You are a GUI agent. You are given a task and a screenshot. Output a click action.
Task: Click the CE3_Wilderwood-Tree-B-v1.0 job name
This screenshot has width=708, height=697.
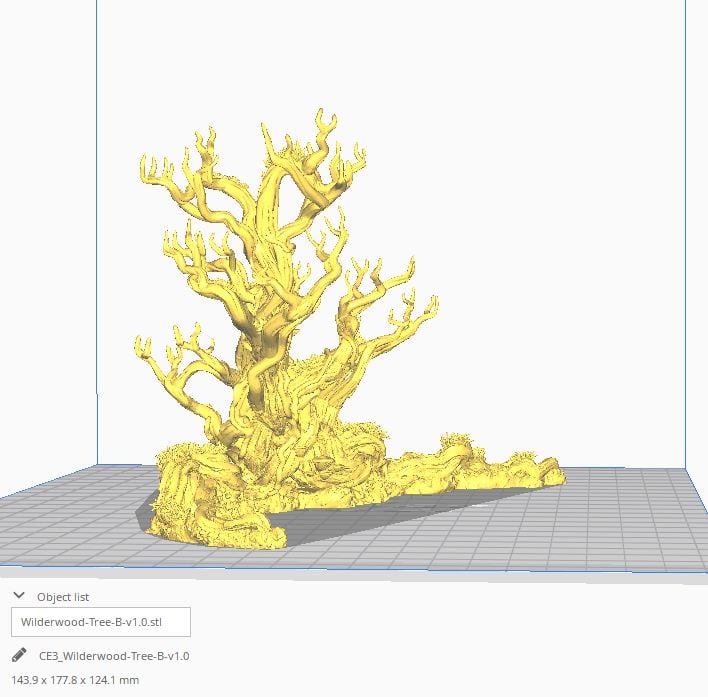pyautogui.click(x=114, y=656)
